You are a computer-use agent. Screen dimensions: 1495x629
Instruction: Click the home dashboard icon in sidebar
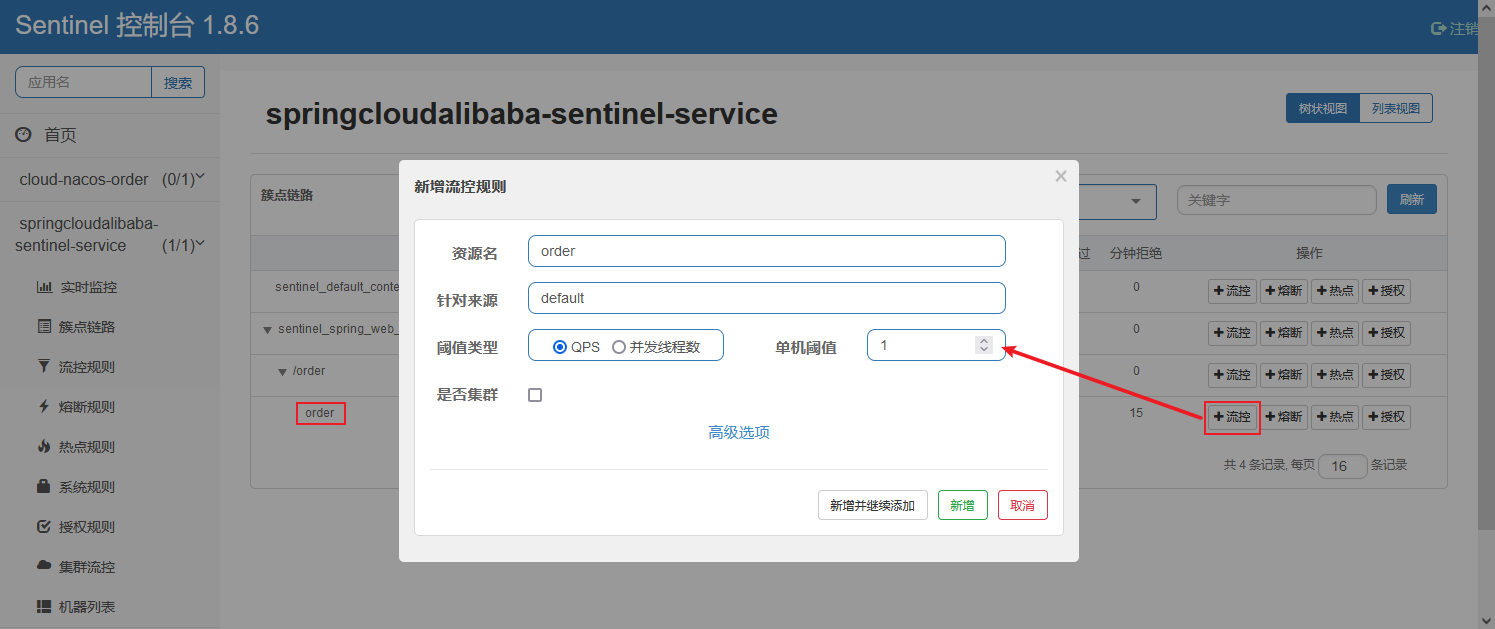point(23,135)
